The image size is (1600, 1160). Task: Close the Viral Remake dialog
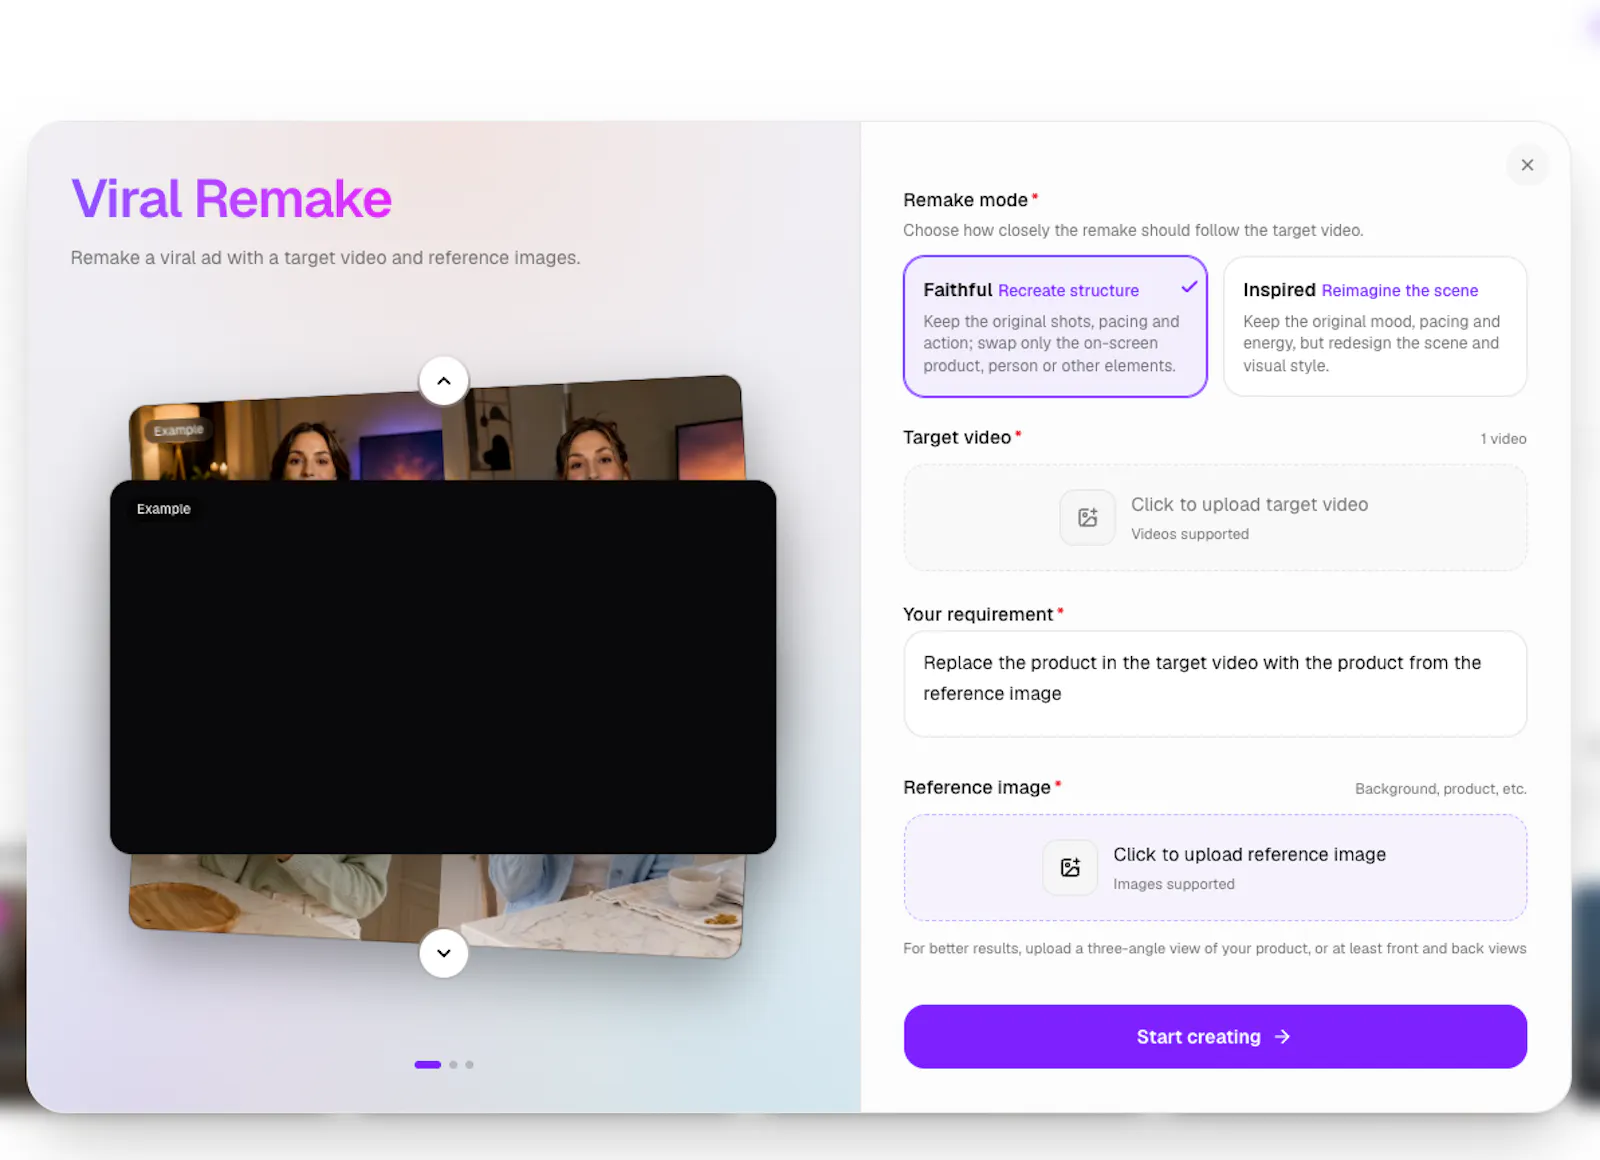pos(1527,165)
